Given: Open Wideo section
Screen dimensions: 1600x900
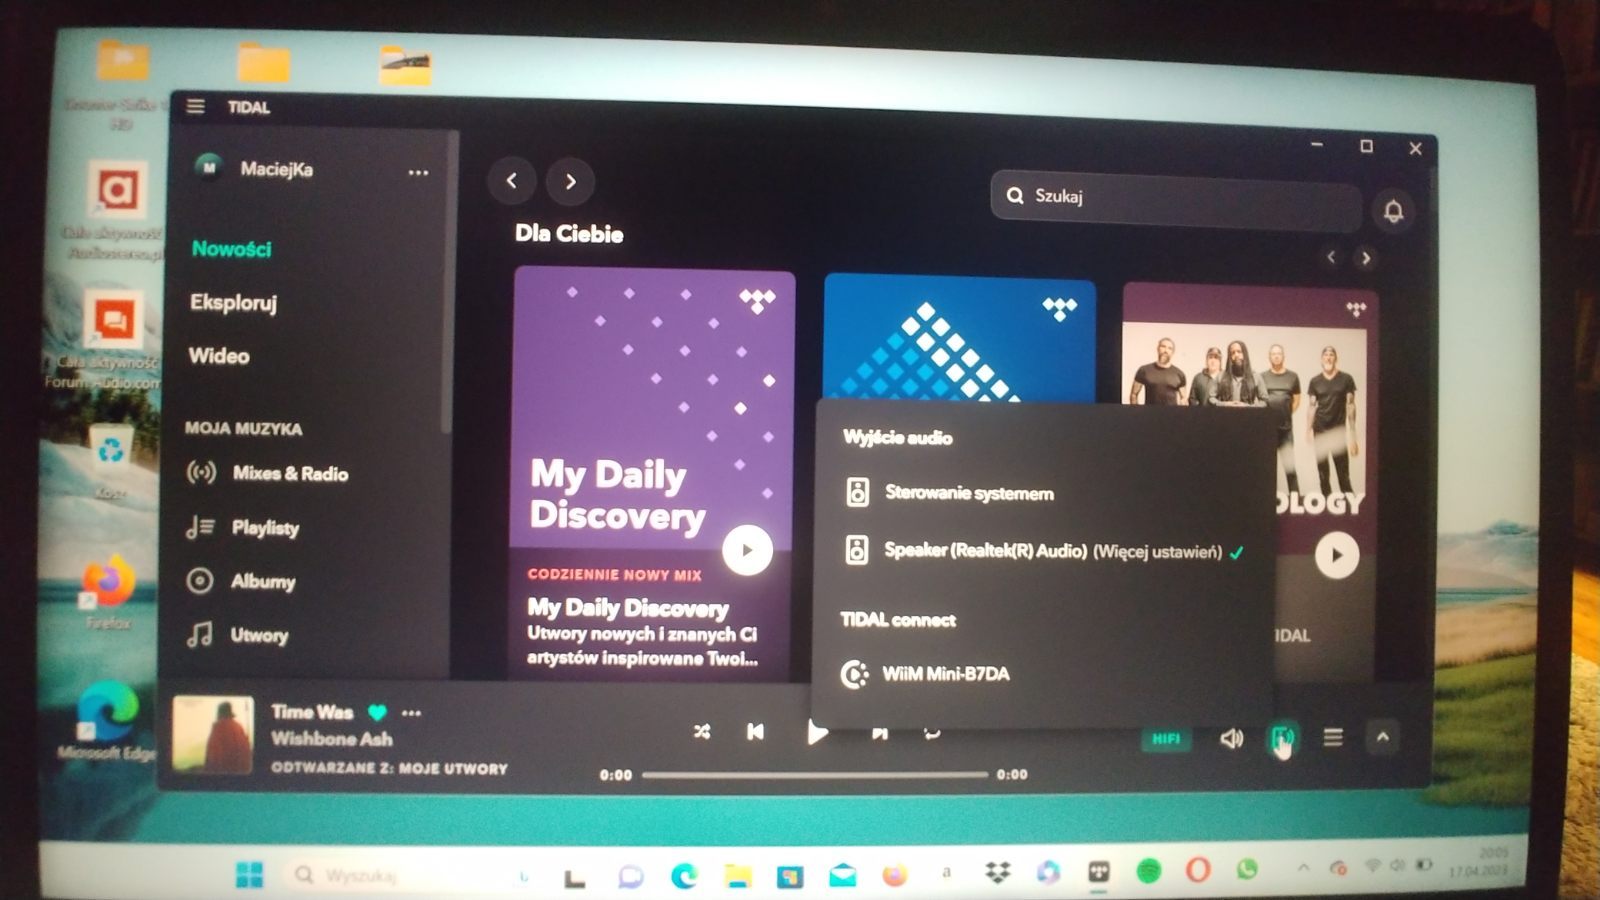Looking at the screenshot, I should pyautogui.click(x=219, y=356).
